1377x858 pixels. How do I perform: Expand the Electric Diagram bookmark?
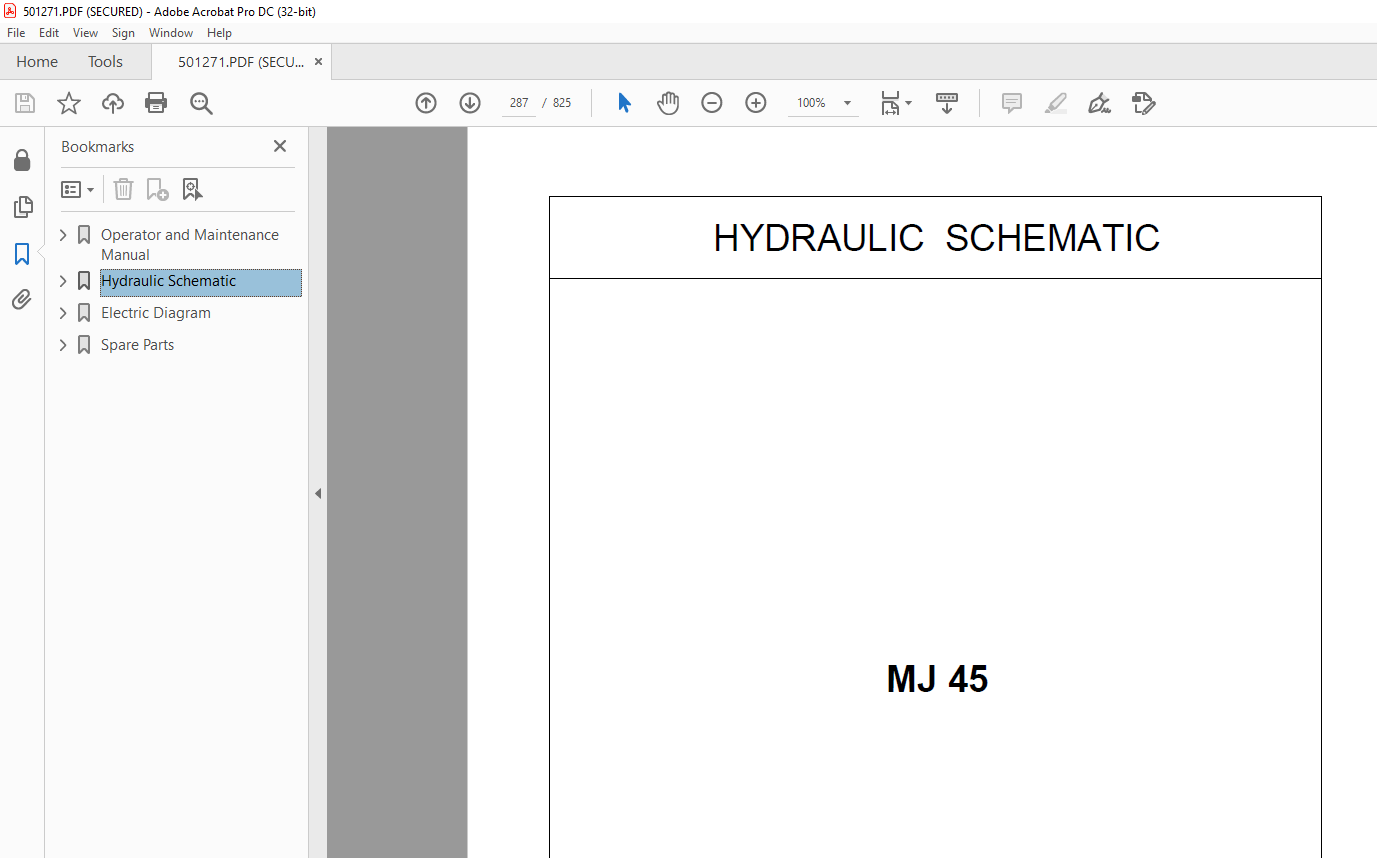[64, 313]
